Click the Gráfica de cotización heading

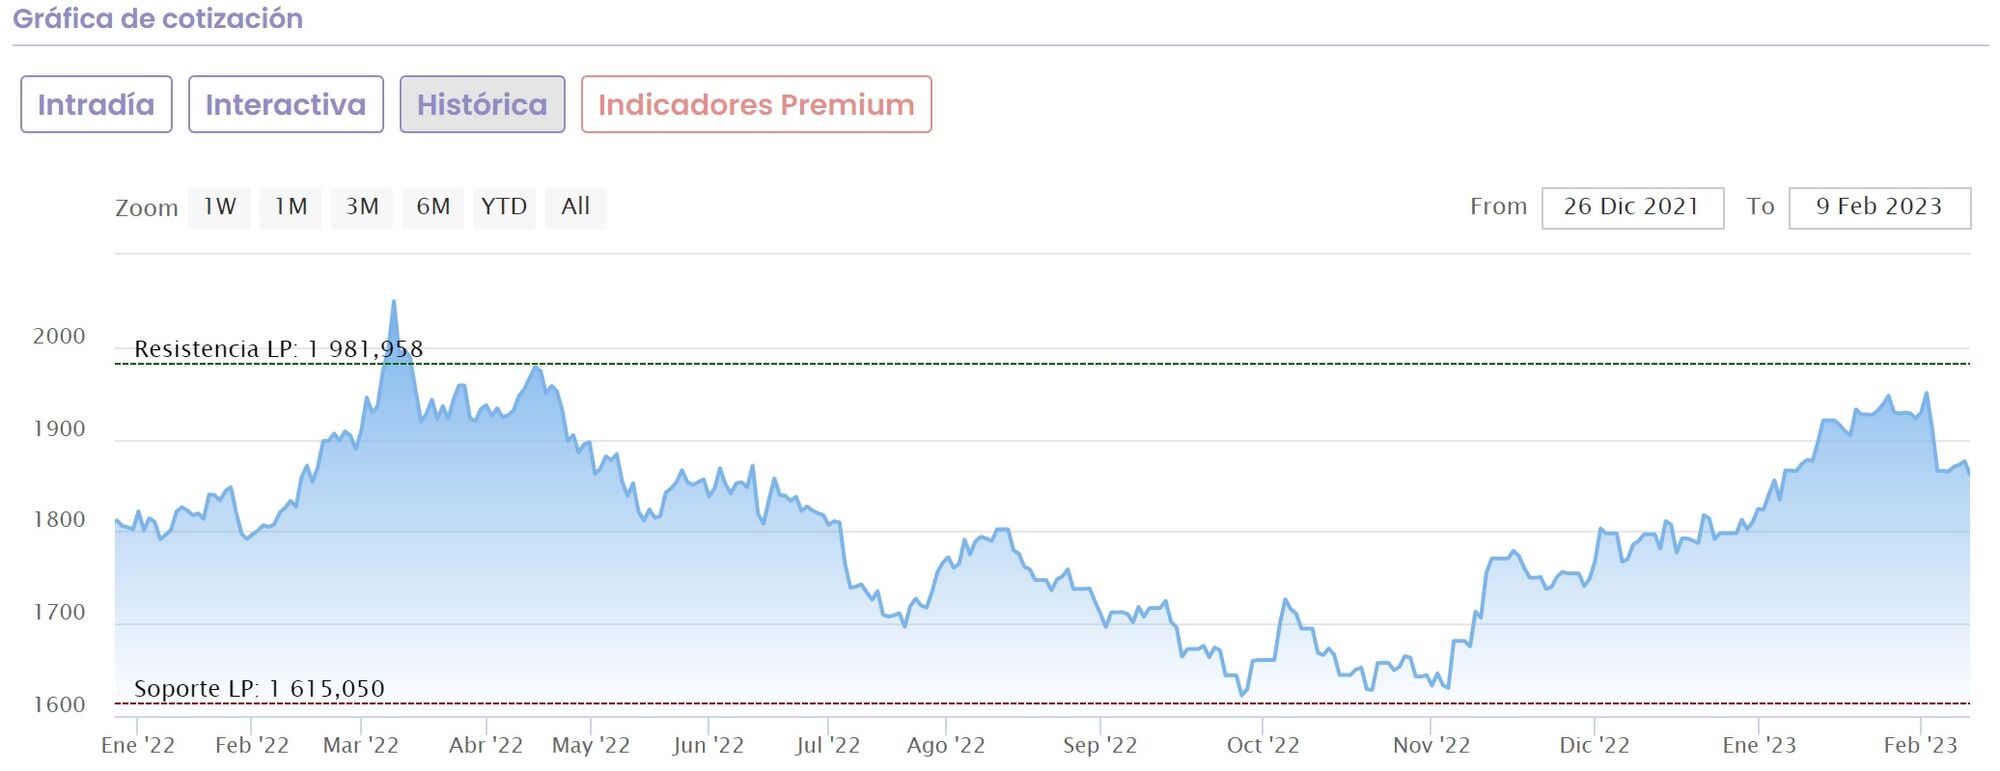tap(157, 19)
